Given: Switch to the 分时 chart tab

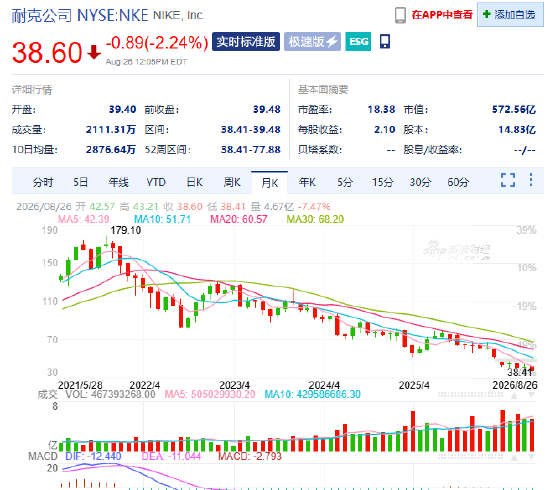Looking at the screenshot, I should [43, 182].
